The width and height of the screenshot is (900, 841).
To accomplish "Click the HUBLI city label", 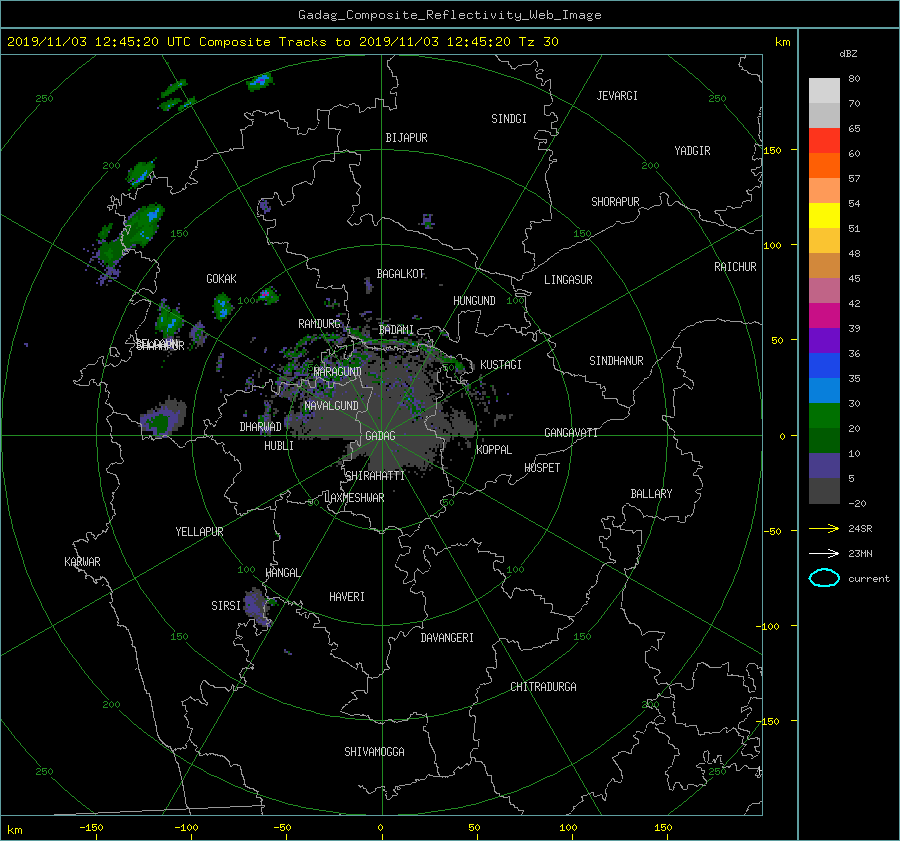I will pos(278,446).
